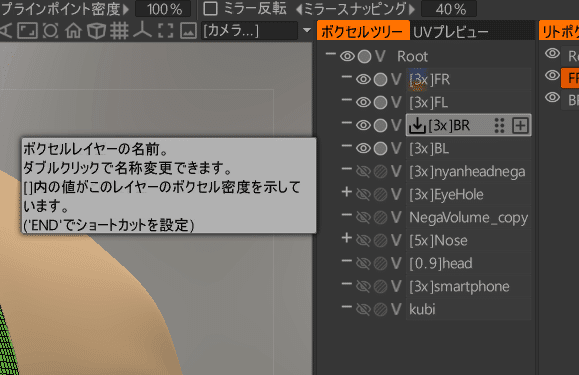This screenshot has width=579, height=375.
Task: Click the plus box icon on [3x]BR
Action: pyautogui.click(x=520, y=125)
